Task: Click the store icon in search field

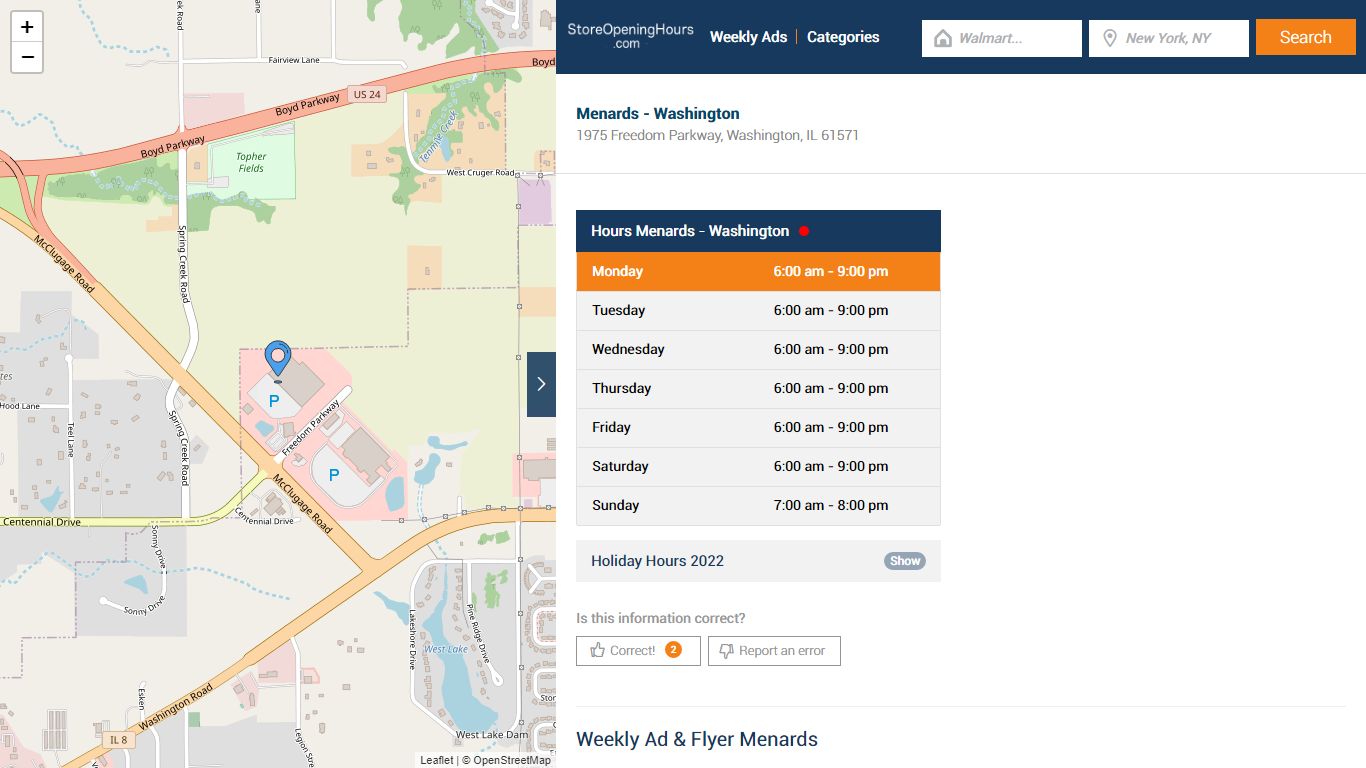Action: (x=942, y=38)
